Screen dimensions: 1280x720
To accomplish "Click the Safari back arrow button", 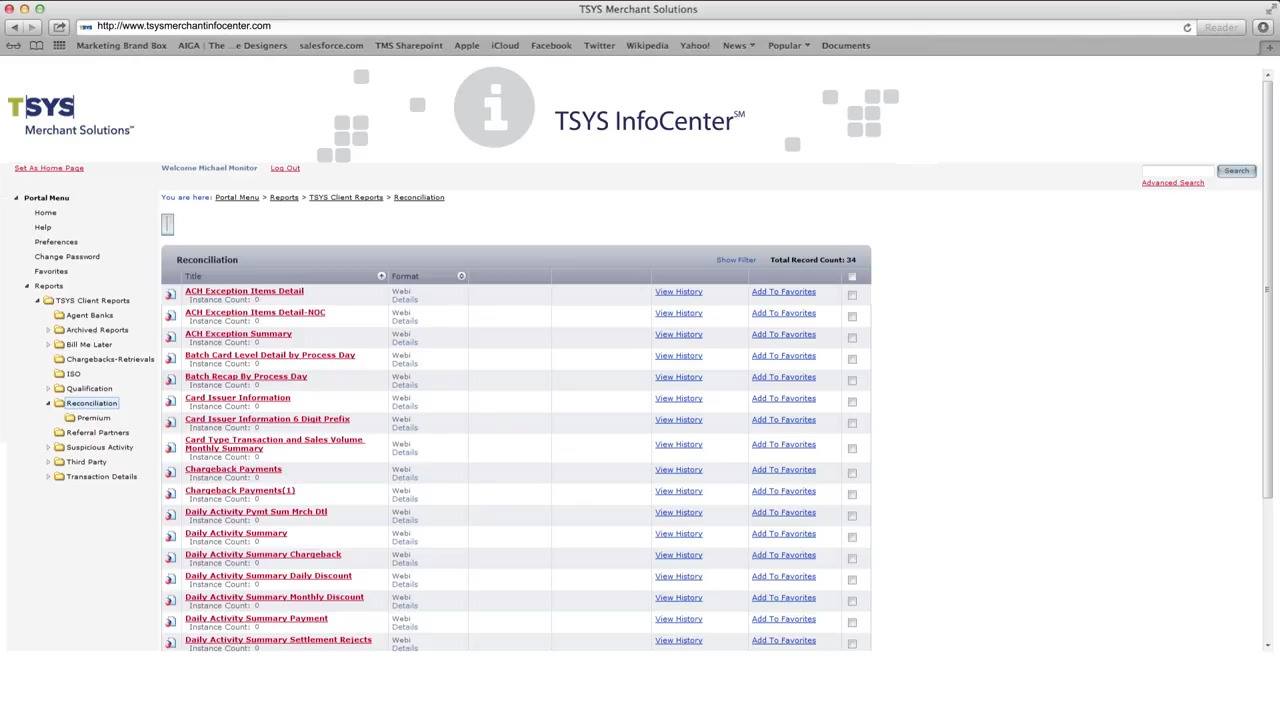I will (15, 27).
